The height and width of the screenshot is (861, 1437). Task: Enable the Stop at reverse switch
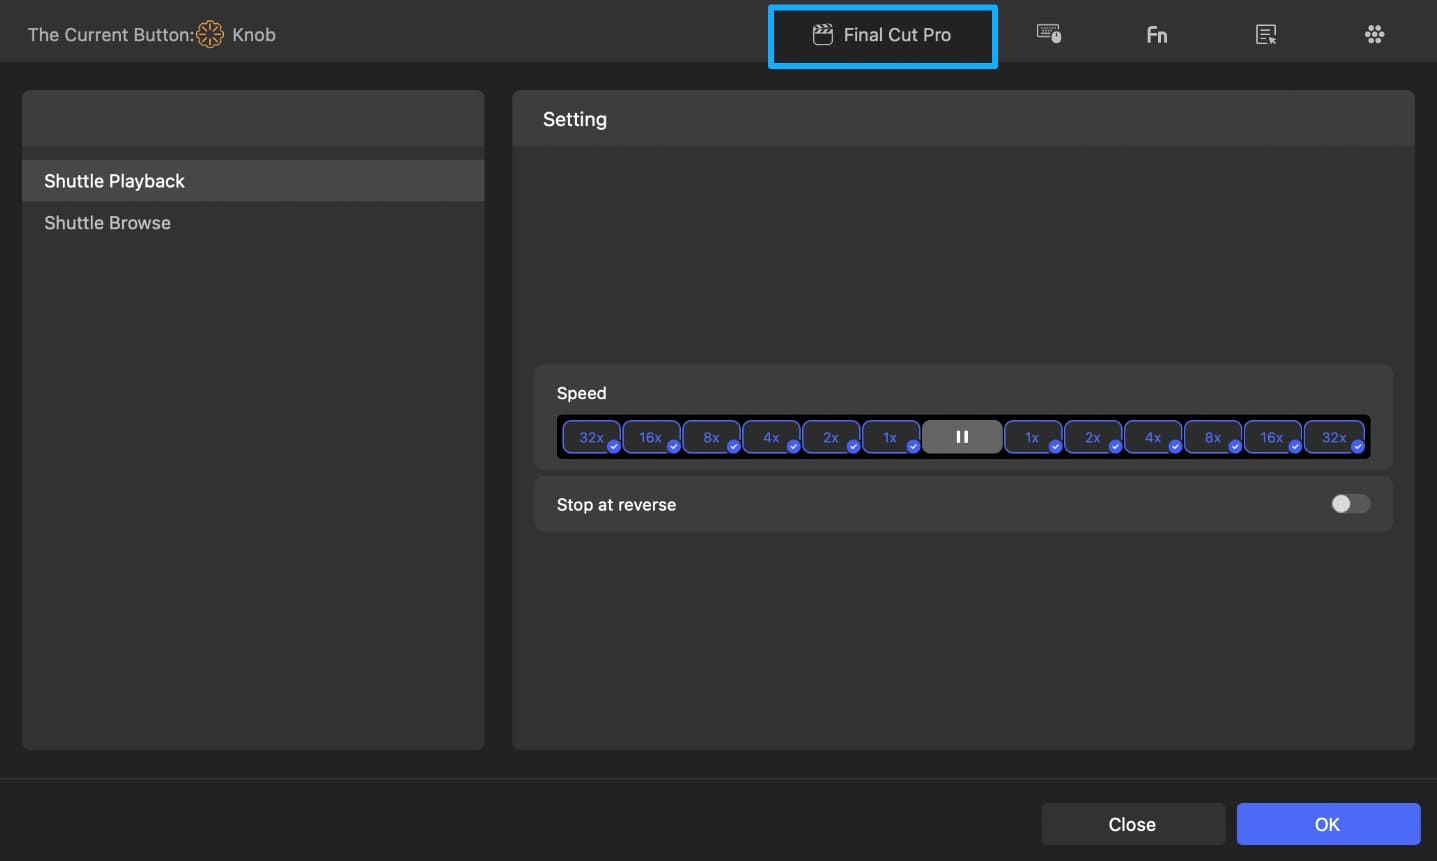(x=1350, y=504)
